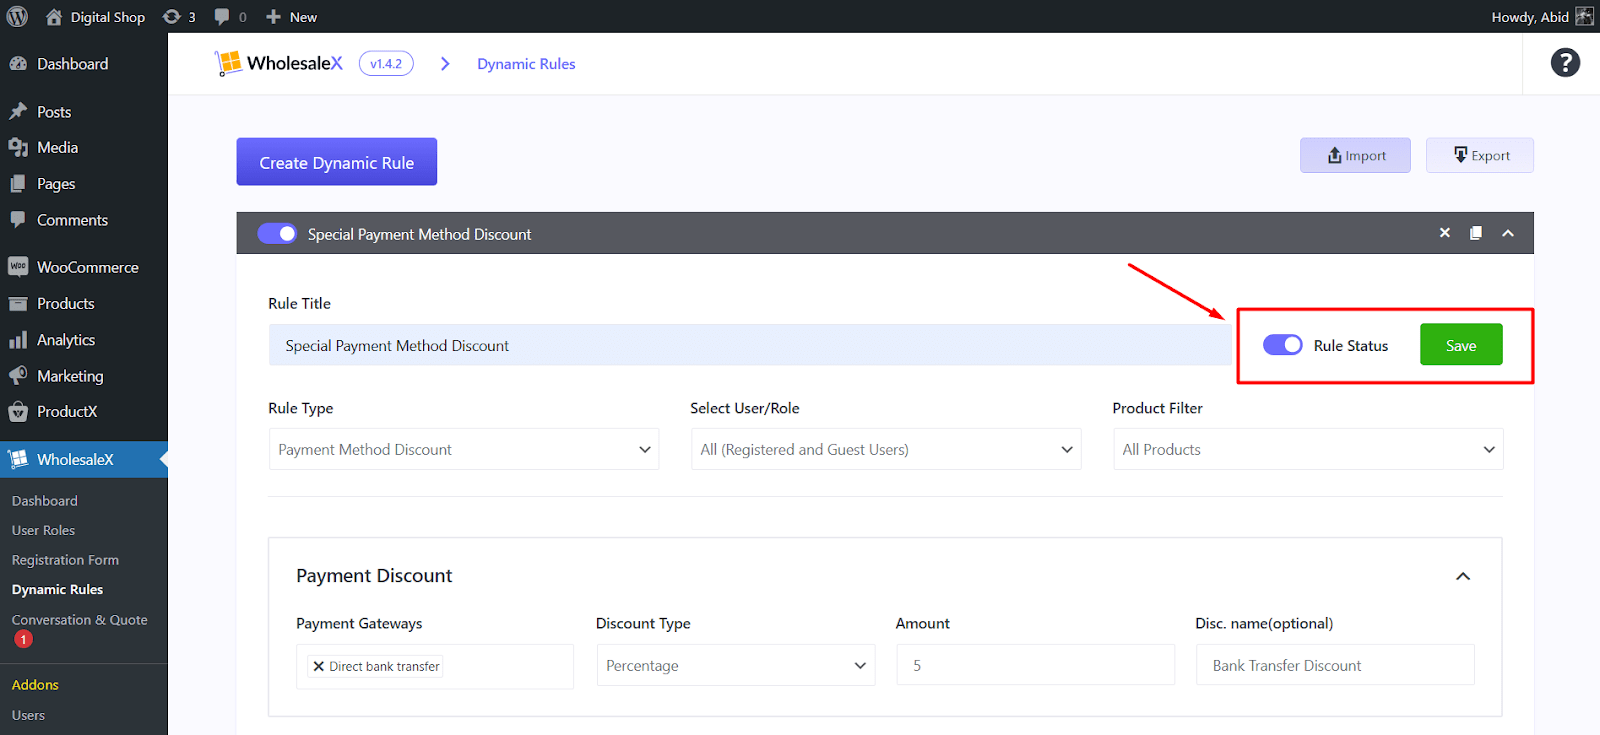
Task: Save the rule with green Save button
Action: tap(1461, 345)
